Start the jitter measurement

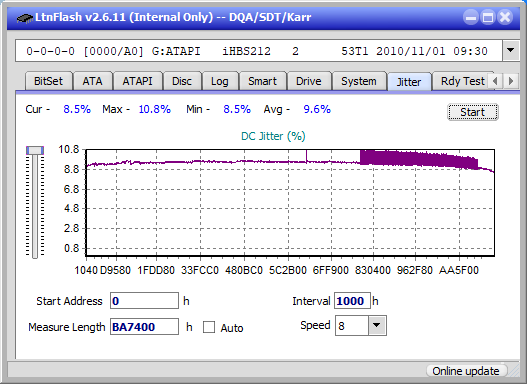473,112
